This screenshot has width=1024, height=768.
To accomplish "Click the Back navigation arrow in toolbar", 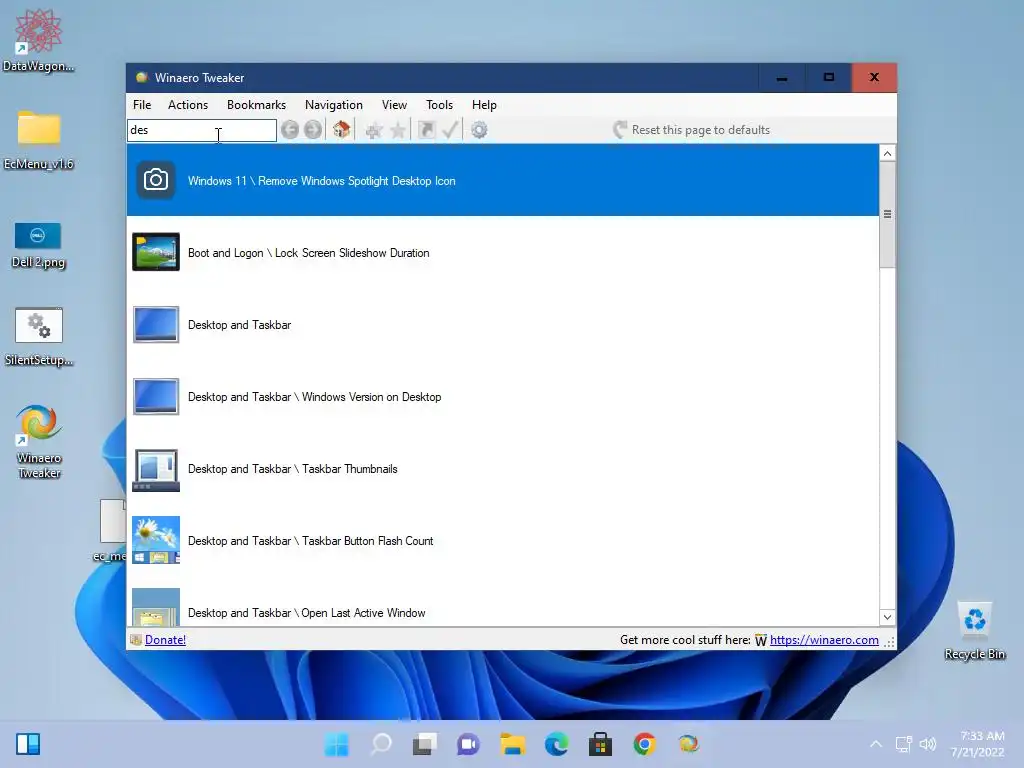I will [290, 130].
